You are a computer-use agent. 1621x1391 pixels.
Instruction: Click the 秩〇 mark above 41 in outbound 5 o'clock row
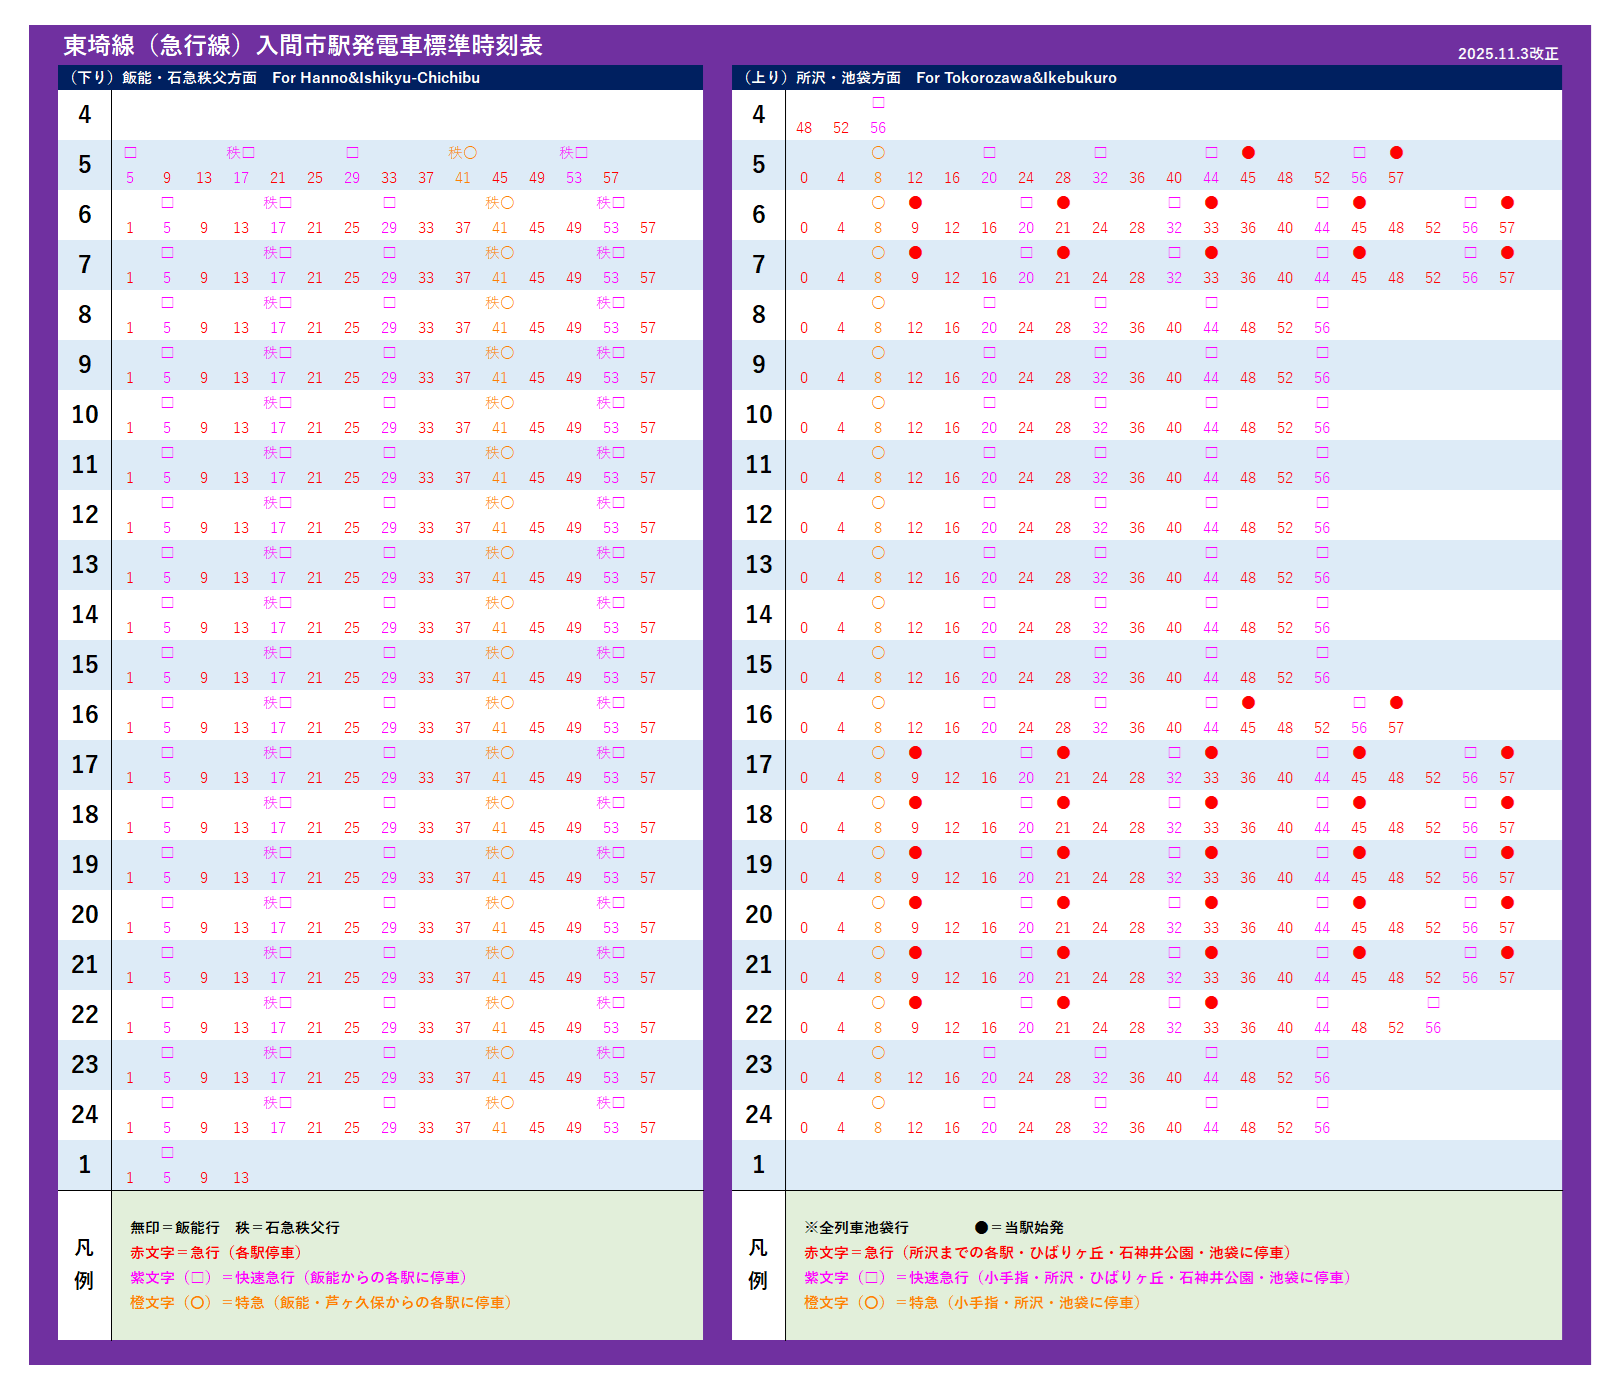pyautogui.click(x=462, y=152)
